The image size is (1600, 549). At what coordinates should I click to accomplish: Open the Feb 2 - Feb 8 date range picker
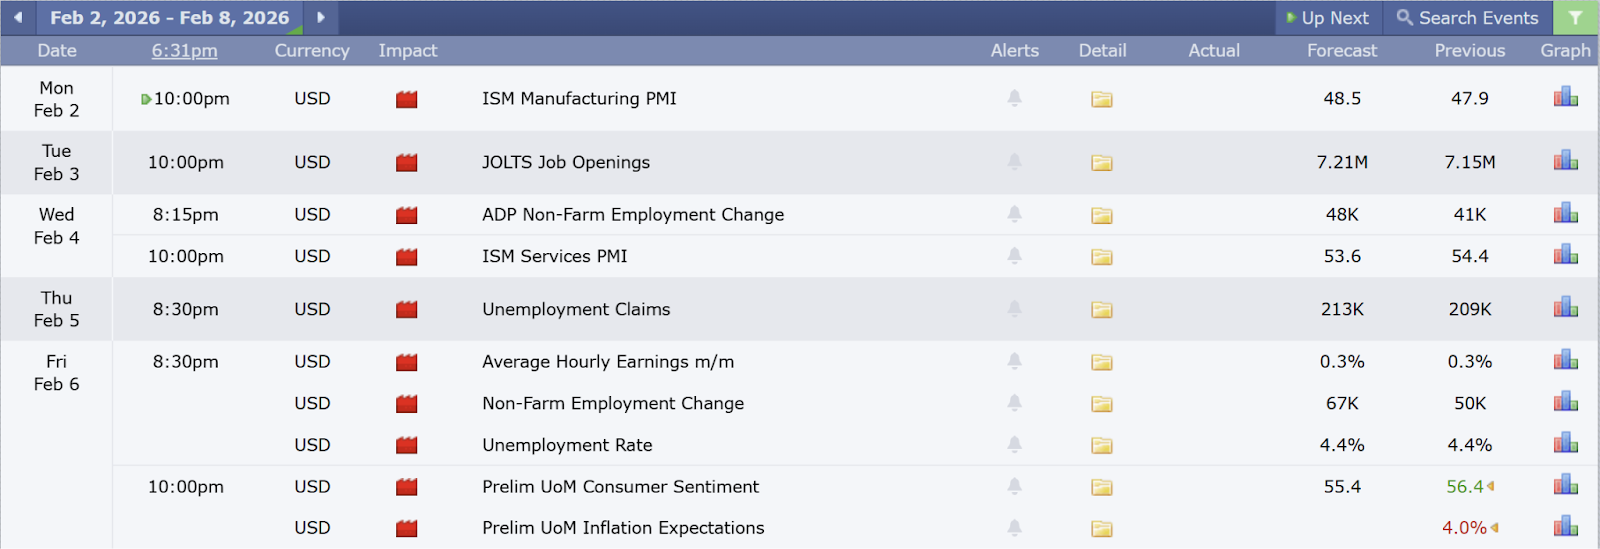coord(169,18)
